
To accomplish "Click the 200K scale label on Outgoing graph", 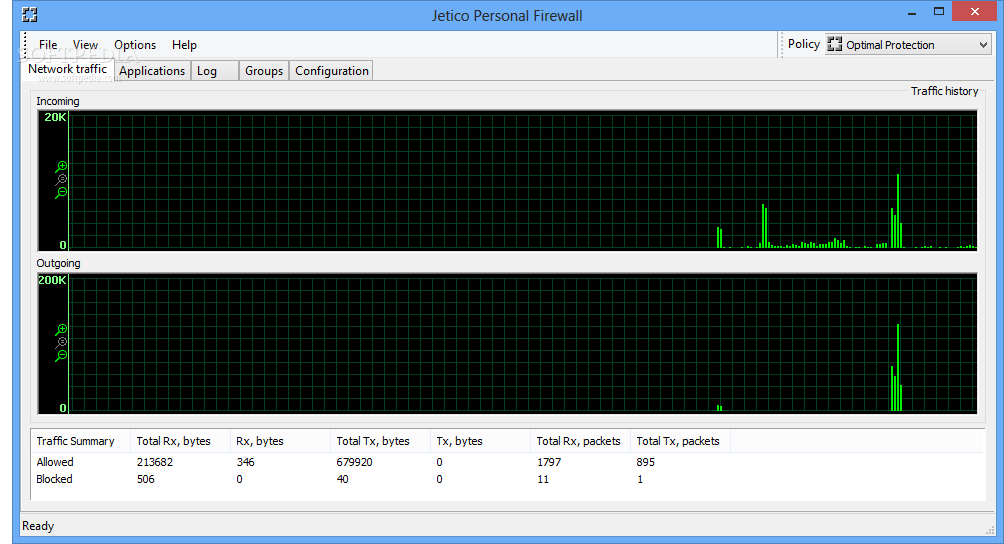I will tap(53, 280).
